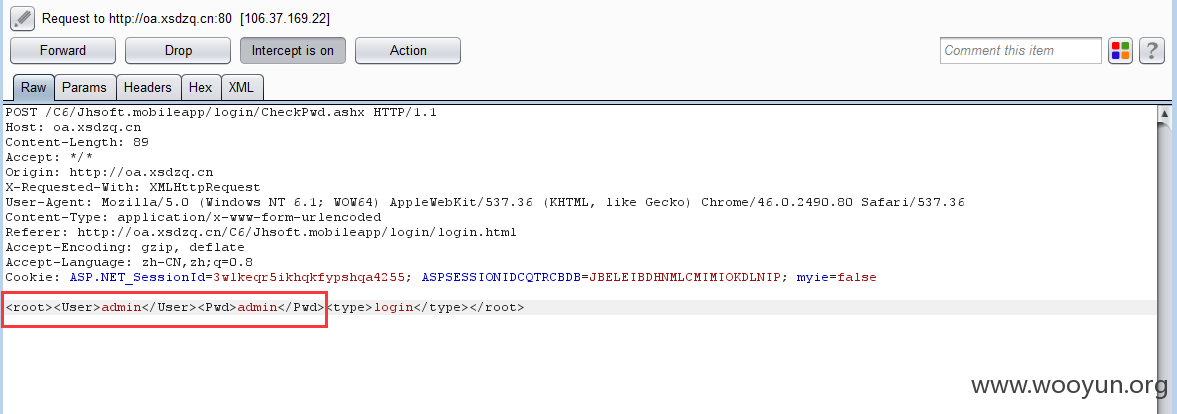1177x414 pixels.
Task: Click the scrollbar up arrow
Action: coord(1164,115)
